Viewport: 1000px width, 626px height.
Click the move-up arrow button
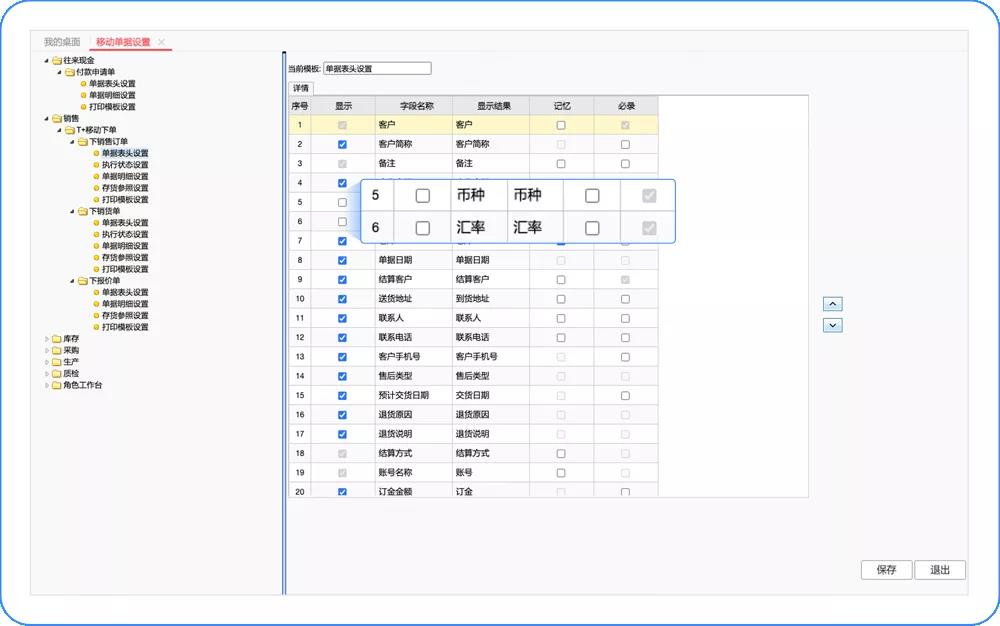point(832,304)
